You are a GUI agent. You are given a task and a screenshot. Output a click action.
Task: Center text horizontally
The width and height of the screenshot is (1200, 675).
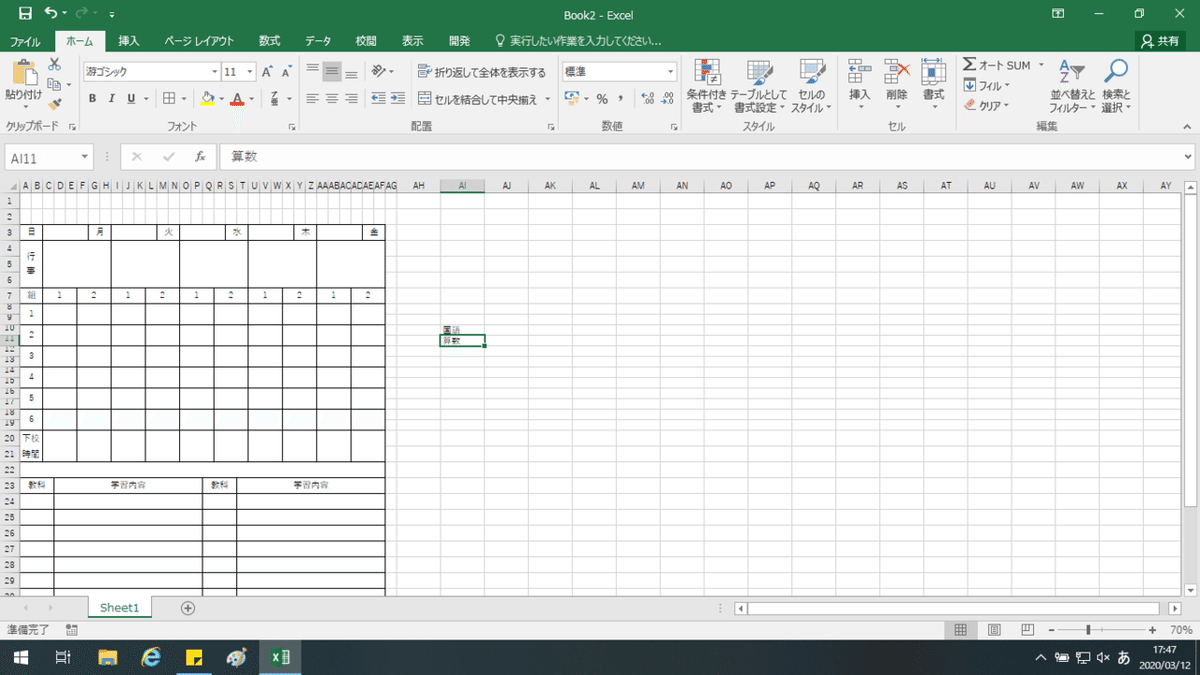click(332, 98)
